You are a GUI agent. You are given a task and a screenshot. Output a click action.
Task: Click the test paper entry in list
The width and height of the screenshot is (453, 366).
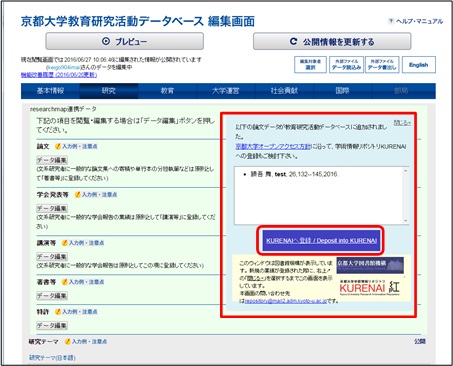tap(294, 174)
